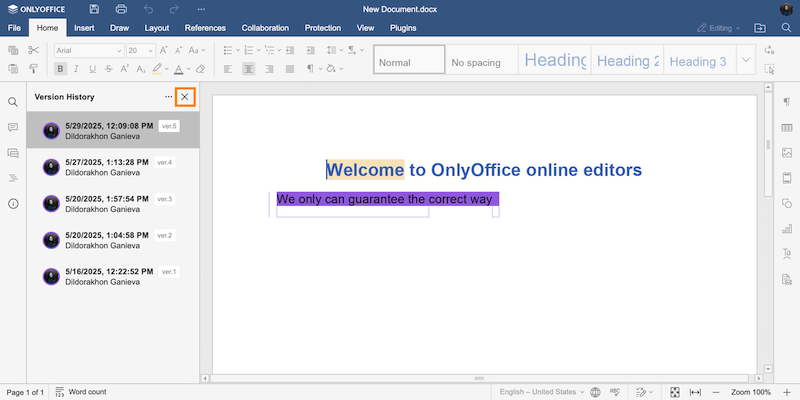
Task: Toggle Underline formatting
Action: pos(93,69)
